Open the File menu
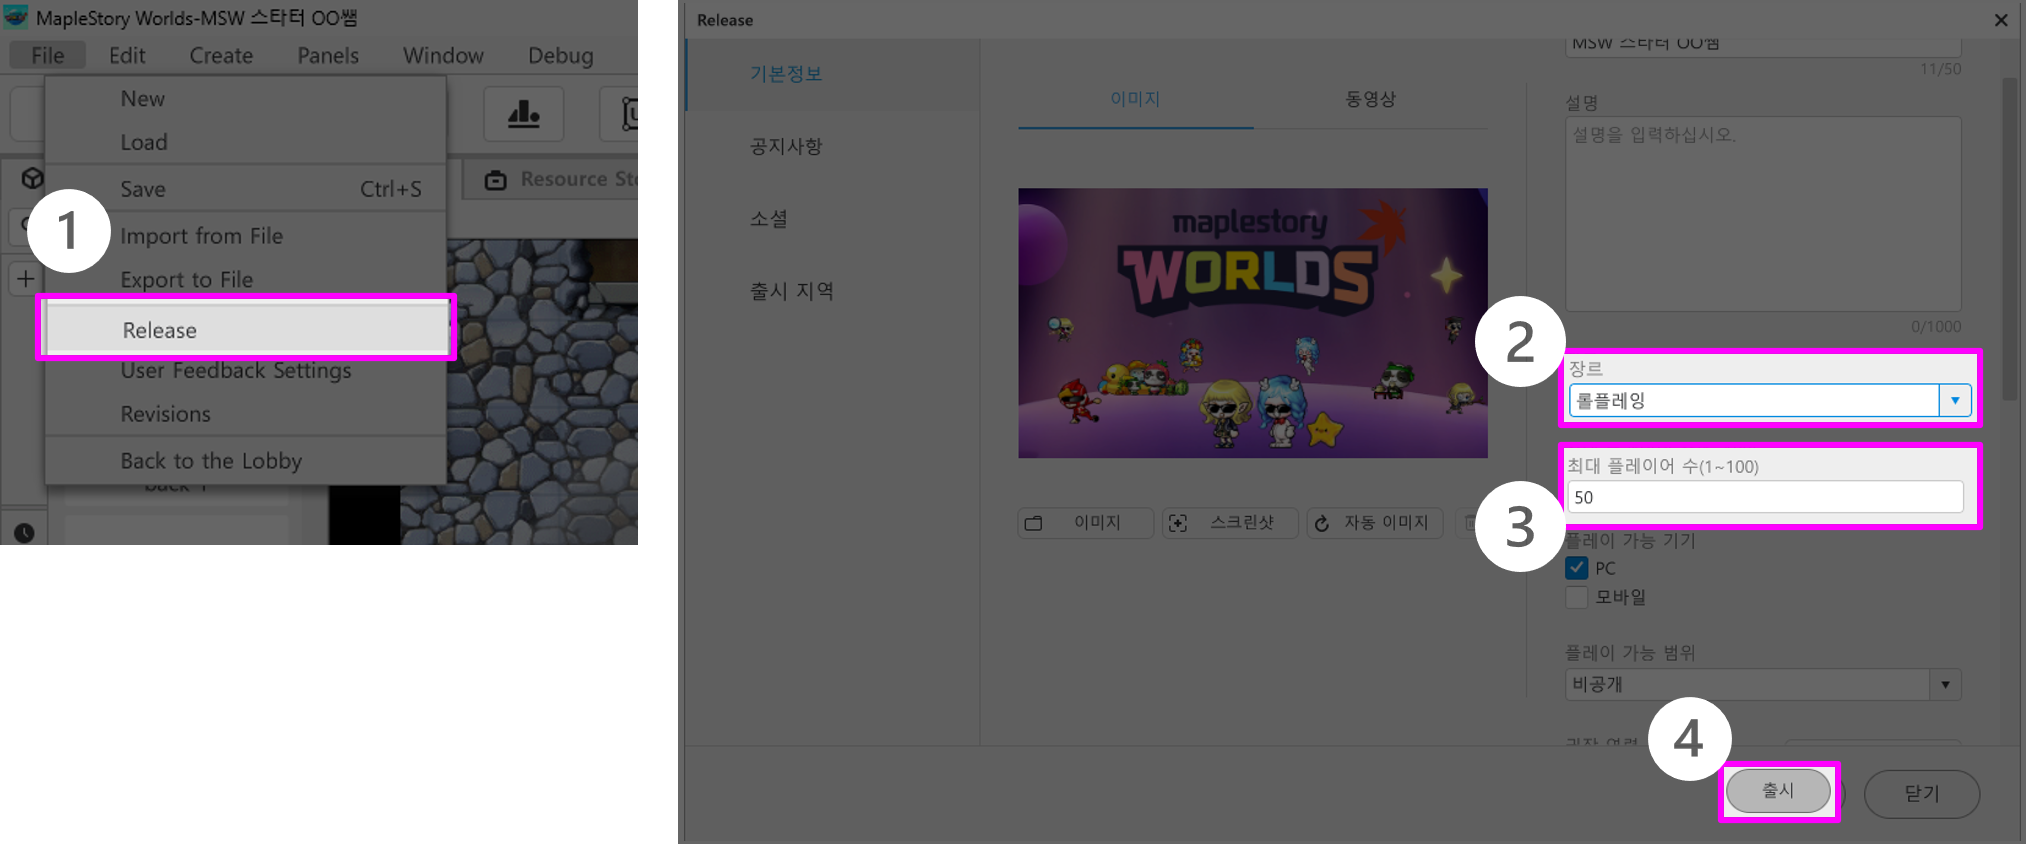Screen dimensions: 2026x844 coord(47,55)
